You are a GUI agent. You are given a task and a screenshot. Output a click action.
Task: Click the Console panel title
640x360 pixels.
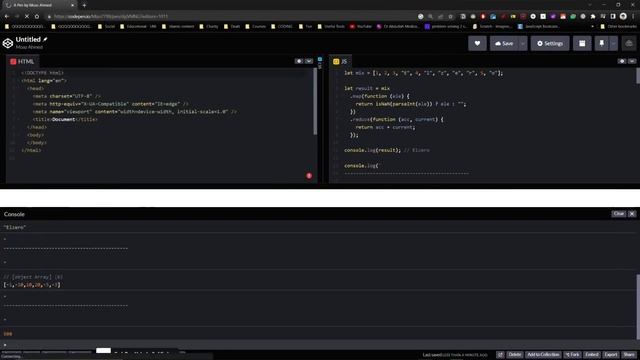(x=14, y=214)
